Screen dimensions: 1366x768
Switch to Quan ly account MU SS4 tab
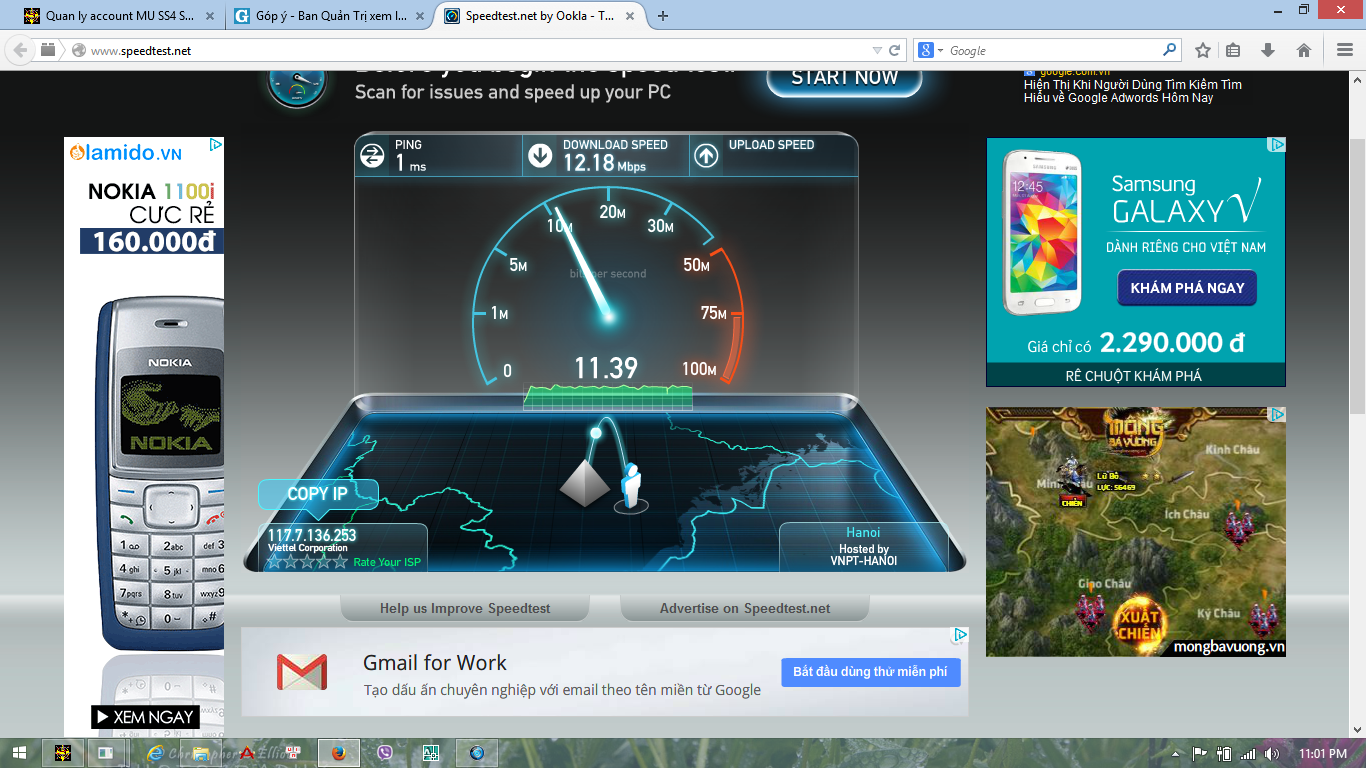tap(120, 16)
